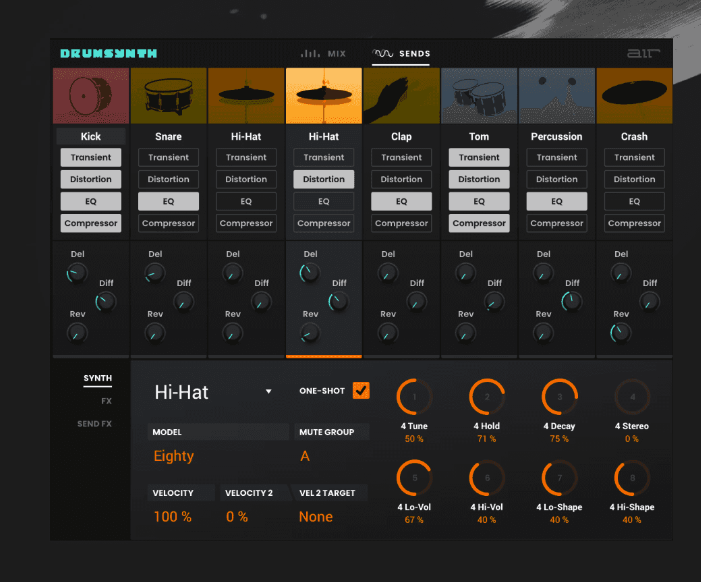701x582 pixels.
Task: Click macro knob 6 for 4 Hi-Vol
Action: click(x=487, y=478)
